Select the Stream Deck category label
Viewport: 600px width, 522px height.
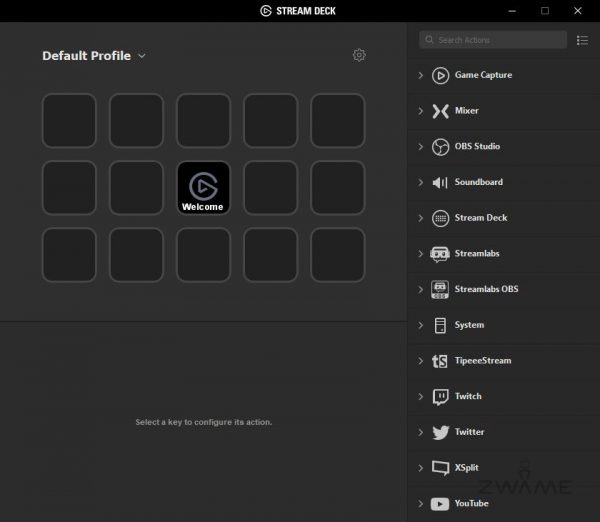click(x=481, y=218)
